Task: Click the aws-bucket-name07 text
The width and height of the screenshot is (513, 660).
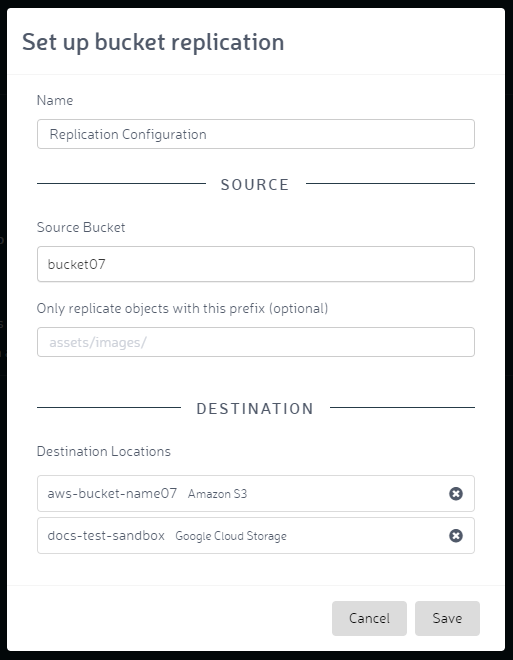Action: (112, 493)
